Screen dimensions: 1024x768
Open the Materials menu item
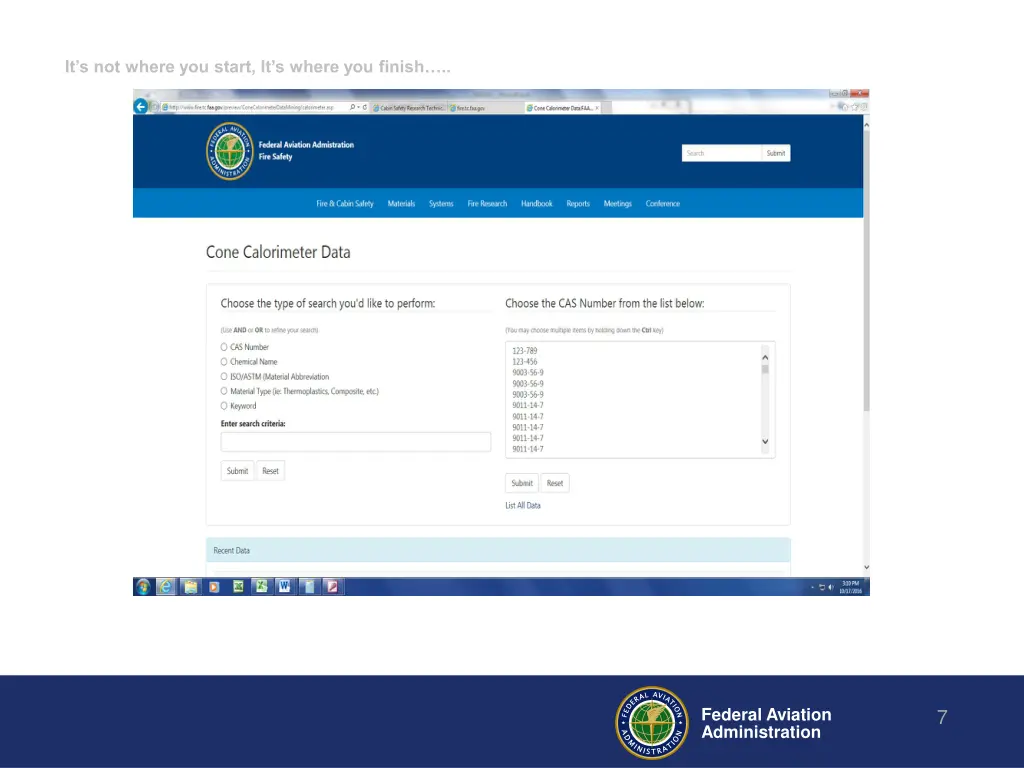[x=401, y=204]
